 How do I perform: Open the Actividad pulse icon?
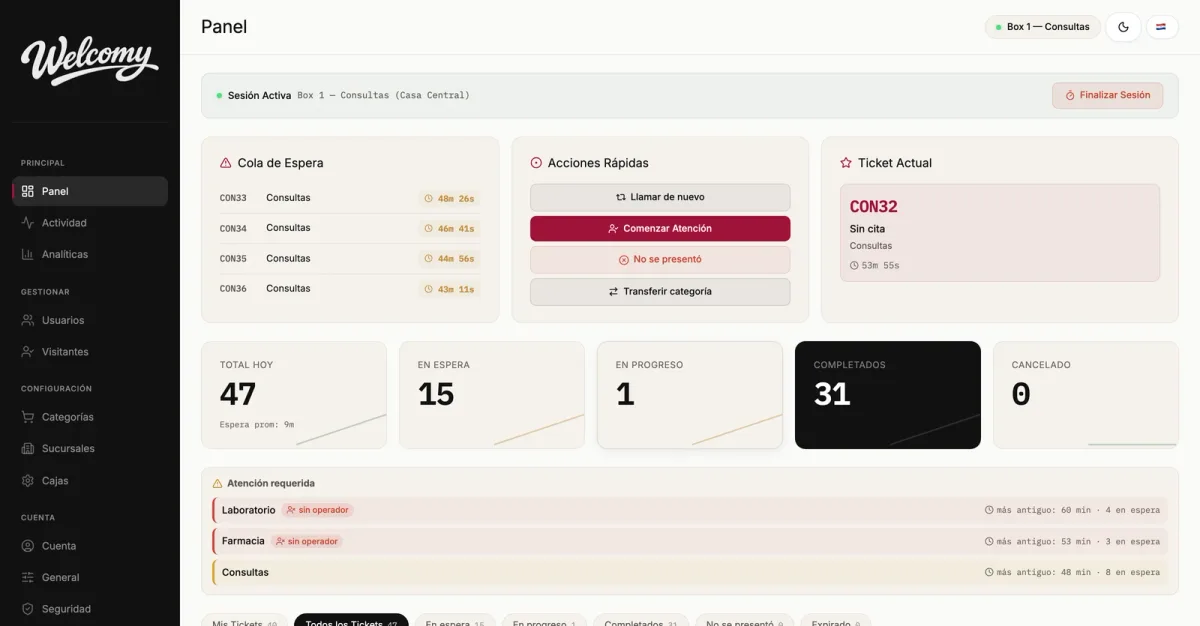pyautogui.click(x=28, y=223)
